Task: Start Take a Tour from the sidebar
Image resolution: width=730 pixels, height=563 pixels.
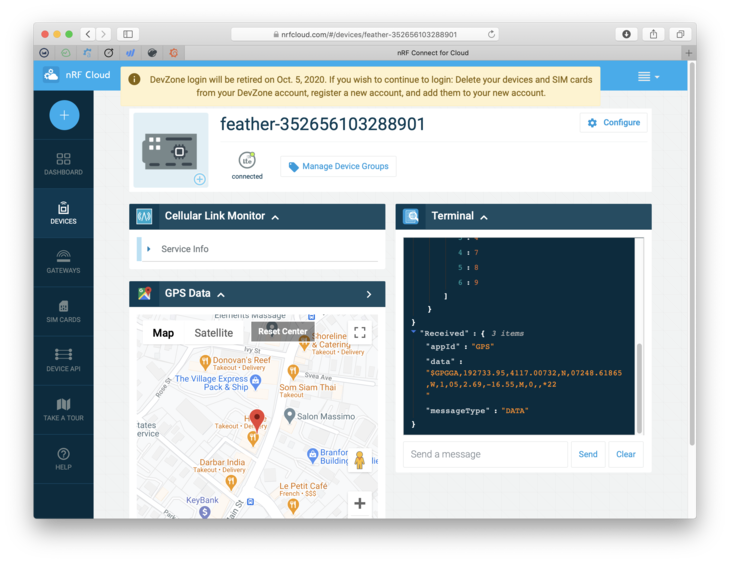Action: coord(63,410)
